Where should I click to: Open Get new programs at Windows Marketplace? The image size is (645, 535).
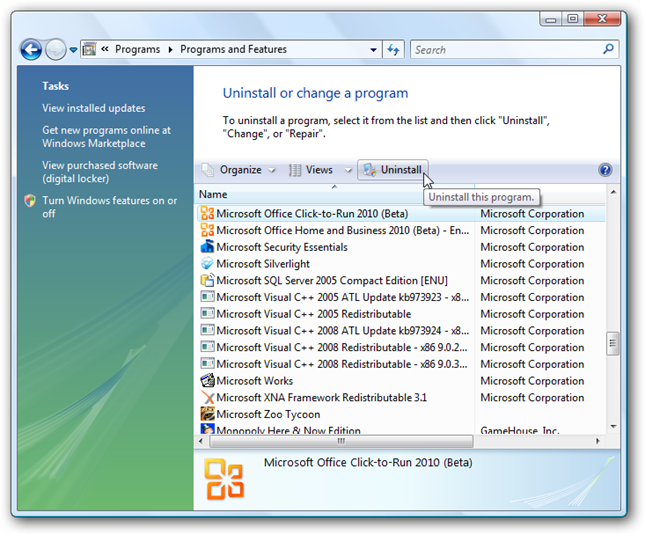pos(106,137)
